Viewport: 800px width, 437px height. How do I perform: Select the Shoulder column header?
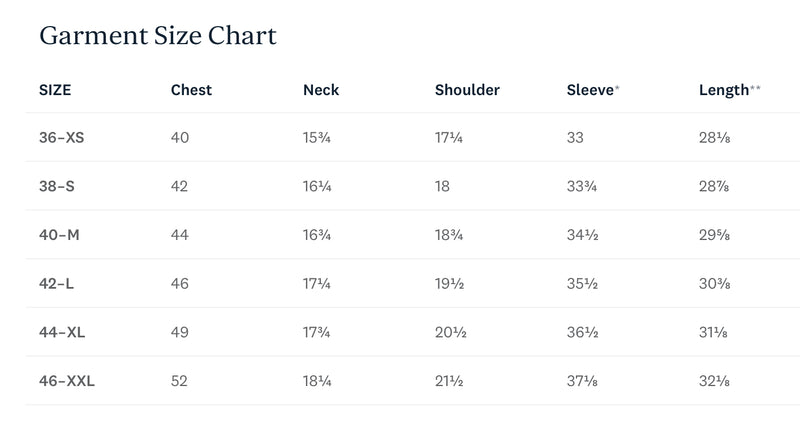467,90
